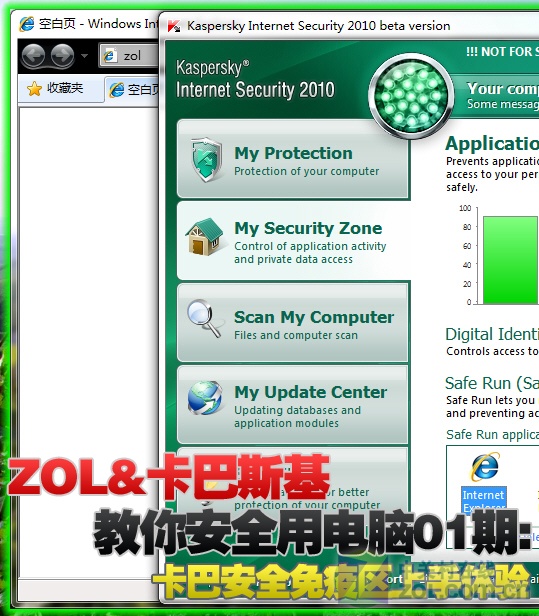
Task: Click the Favorites star icon in browser
Action: 35,89
